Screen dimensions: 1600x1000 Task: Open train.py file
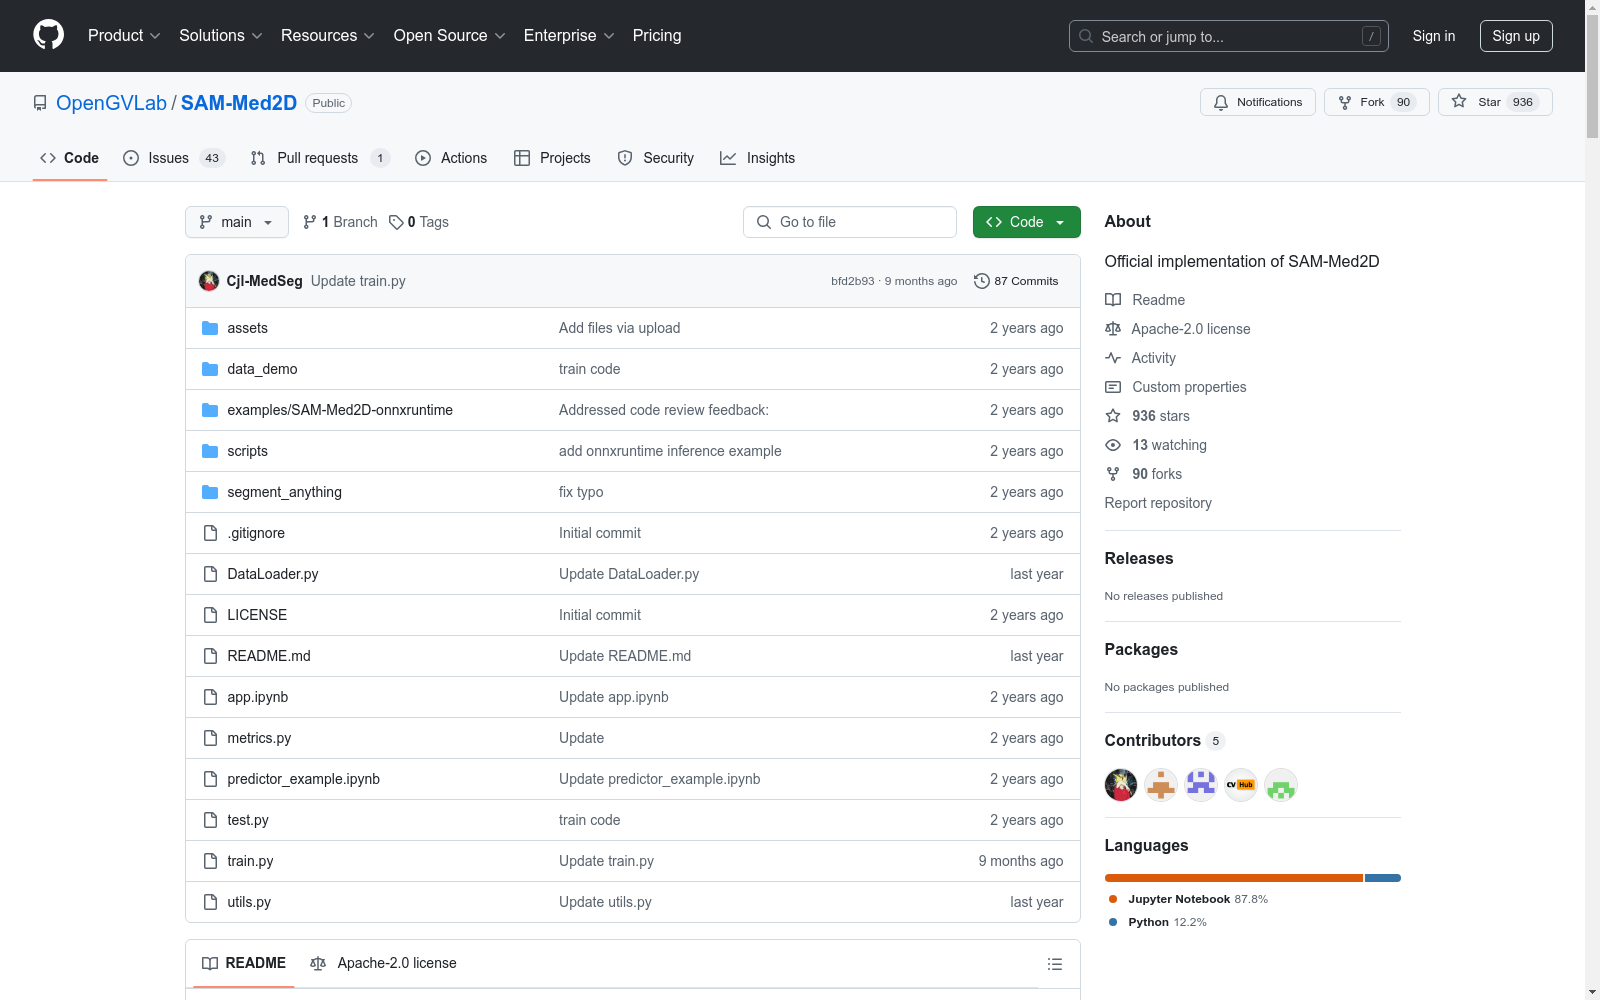(250, 861)
